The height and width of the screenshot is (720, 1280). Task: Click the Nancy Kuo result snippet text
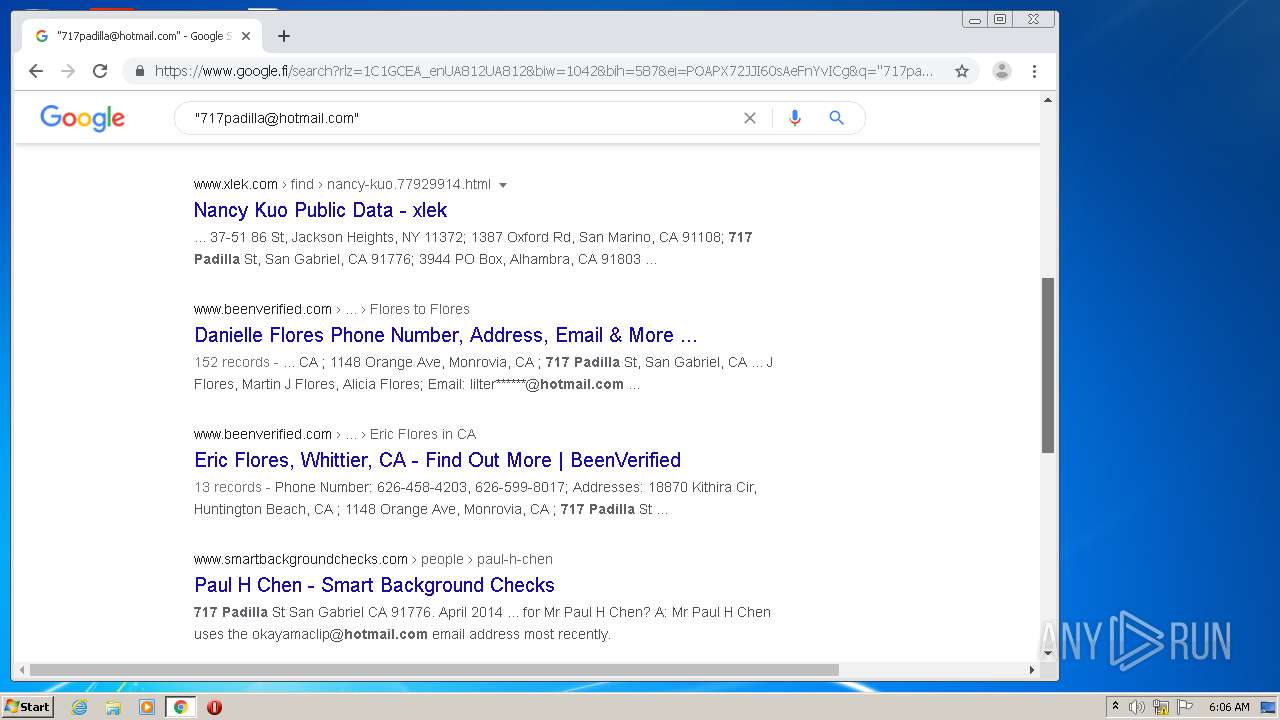(x=474, y=248)
